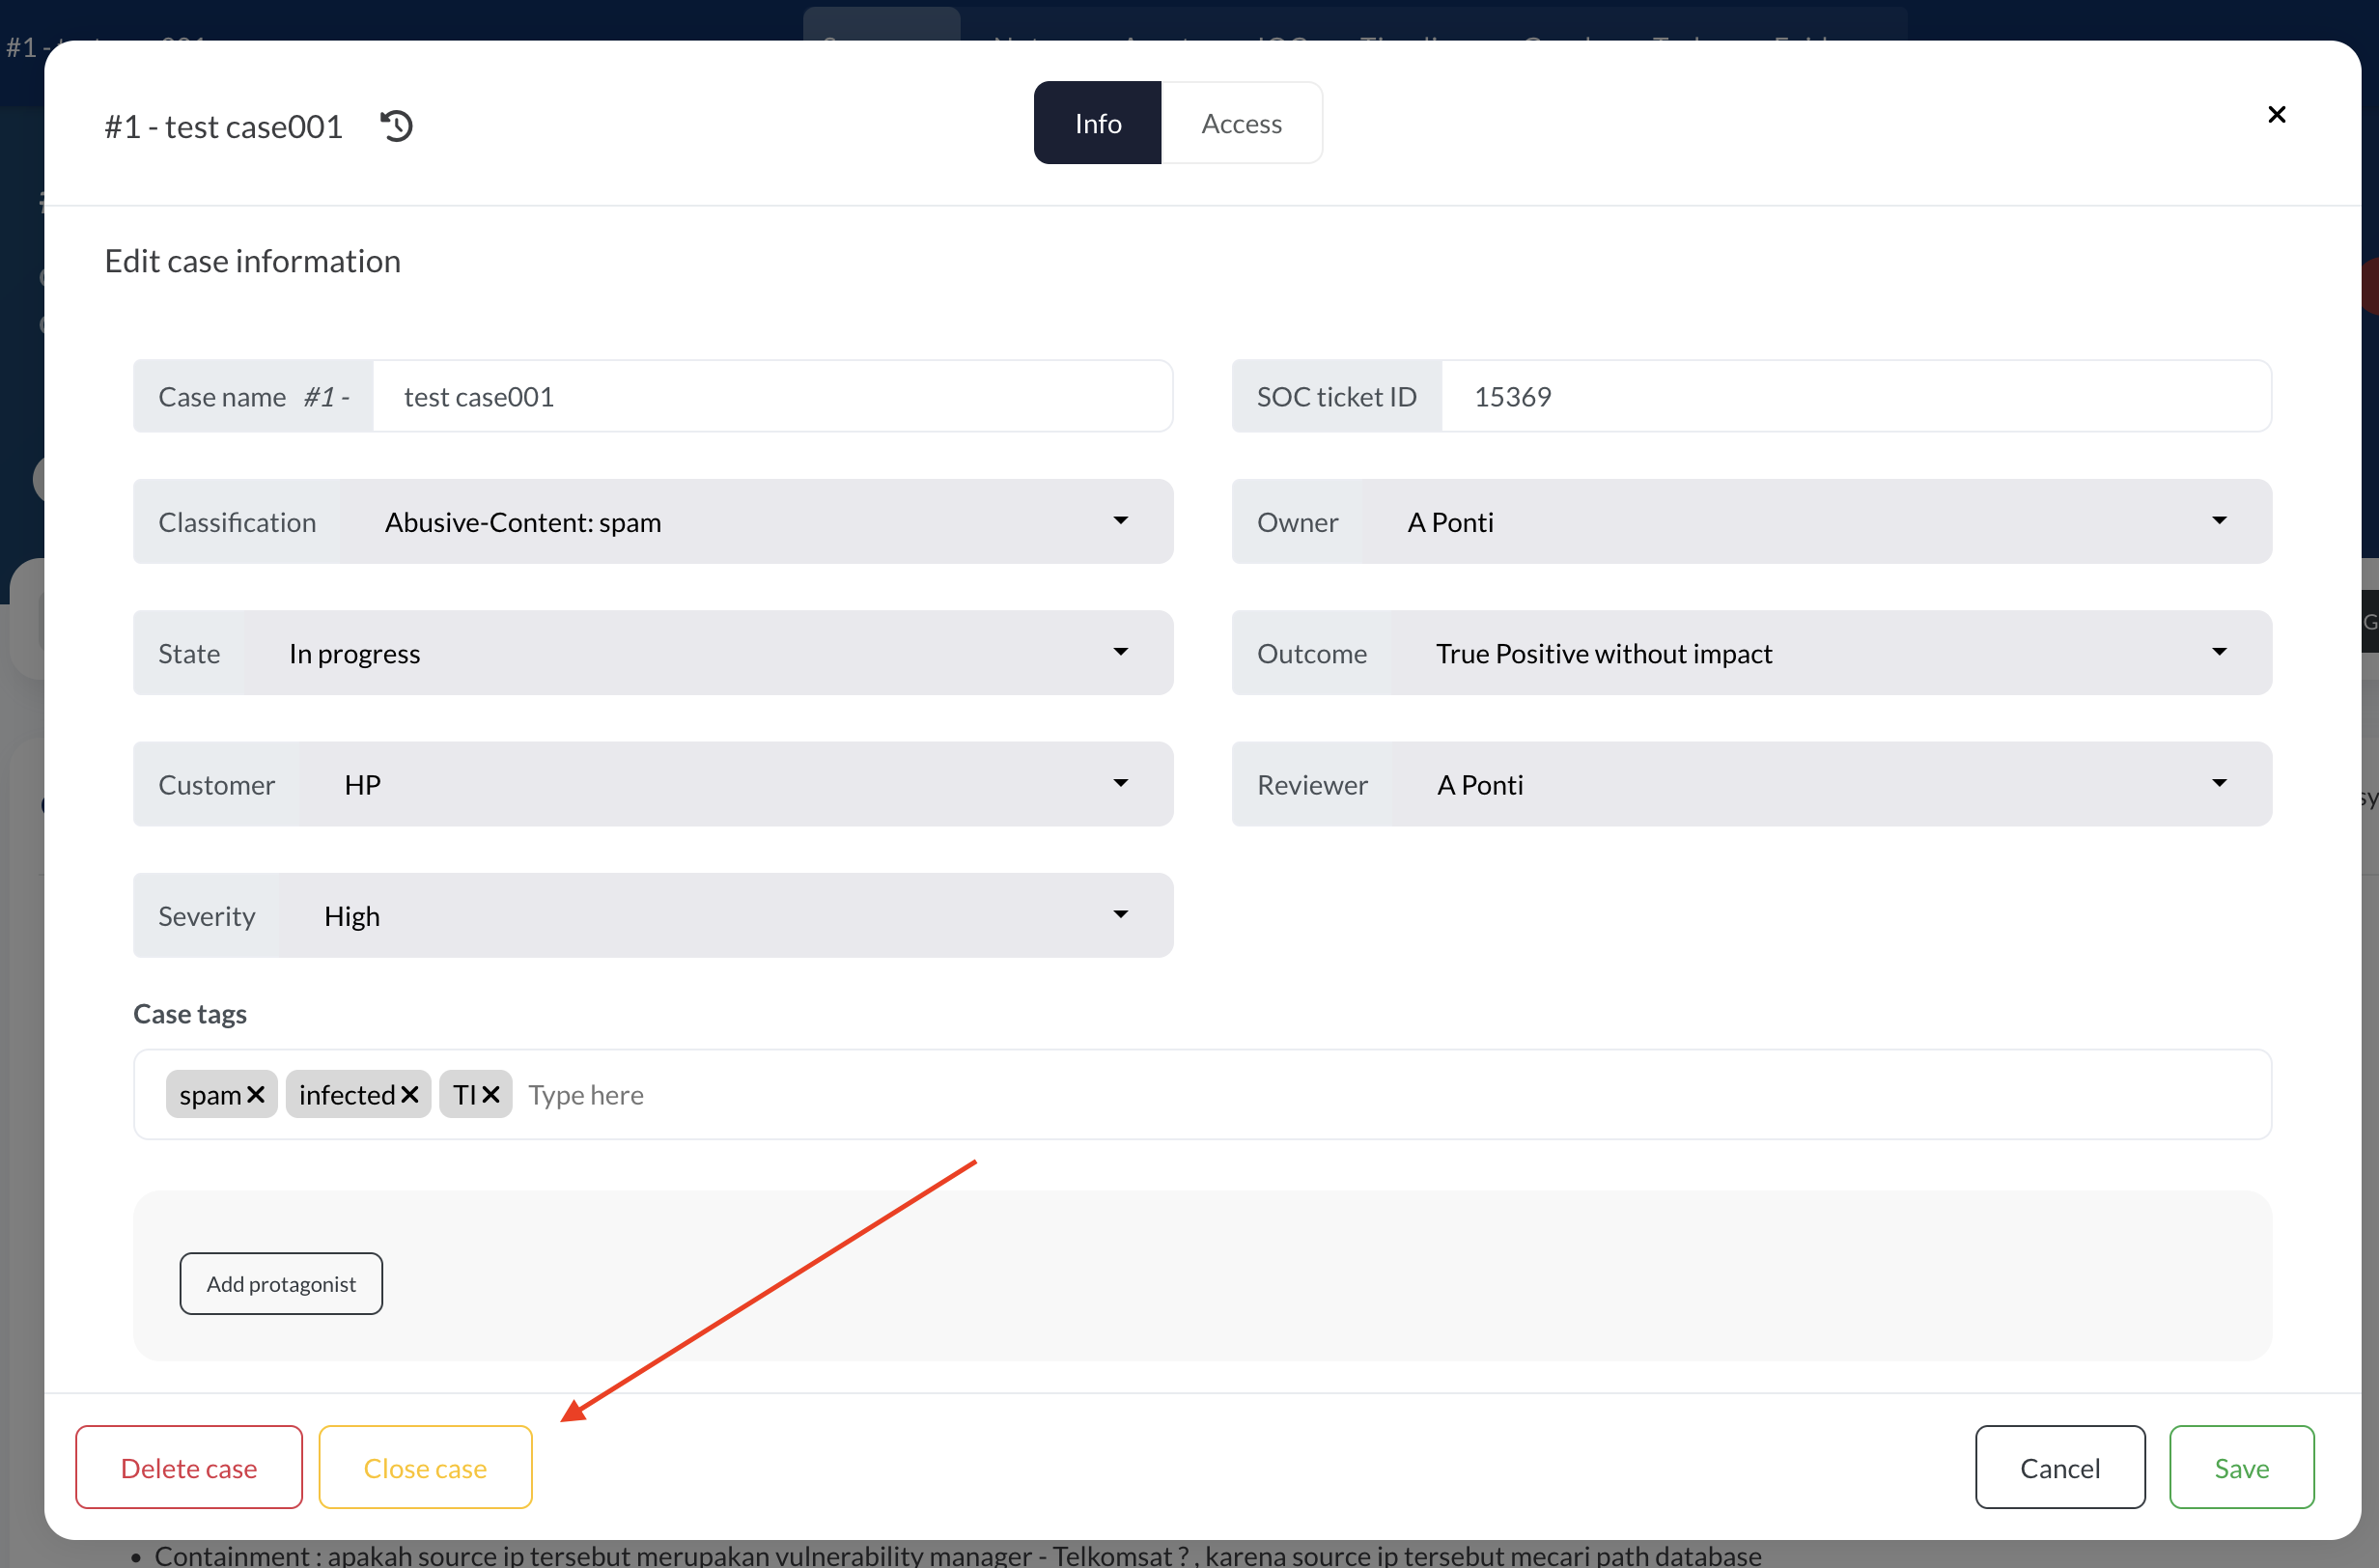The height and width of the screenshot is (1568, 2379).
Task: Remove the TI tag
Action: click(490, 1094)
